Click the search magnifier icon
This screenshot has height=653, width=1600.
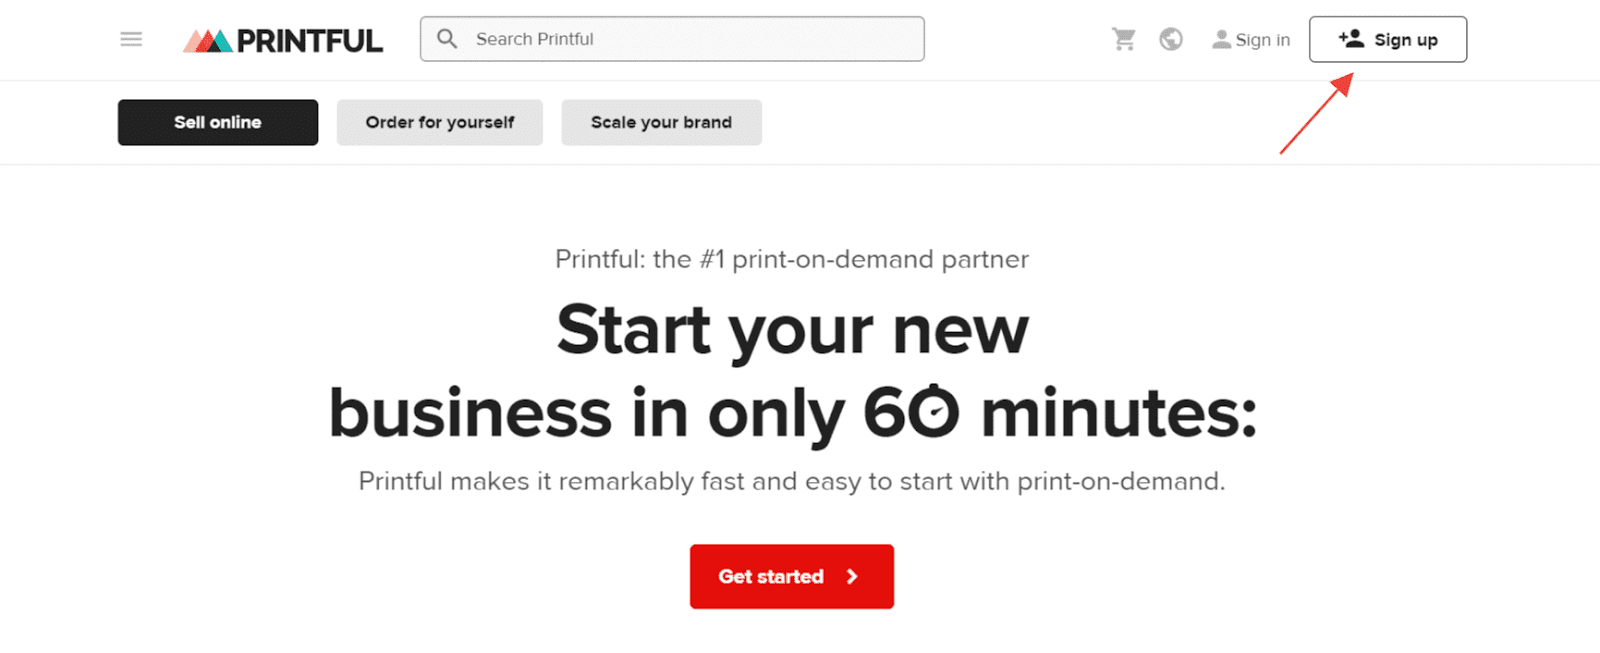(x=446, y=38)
